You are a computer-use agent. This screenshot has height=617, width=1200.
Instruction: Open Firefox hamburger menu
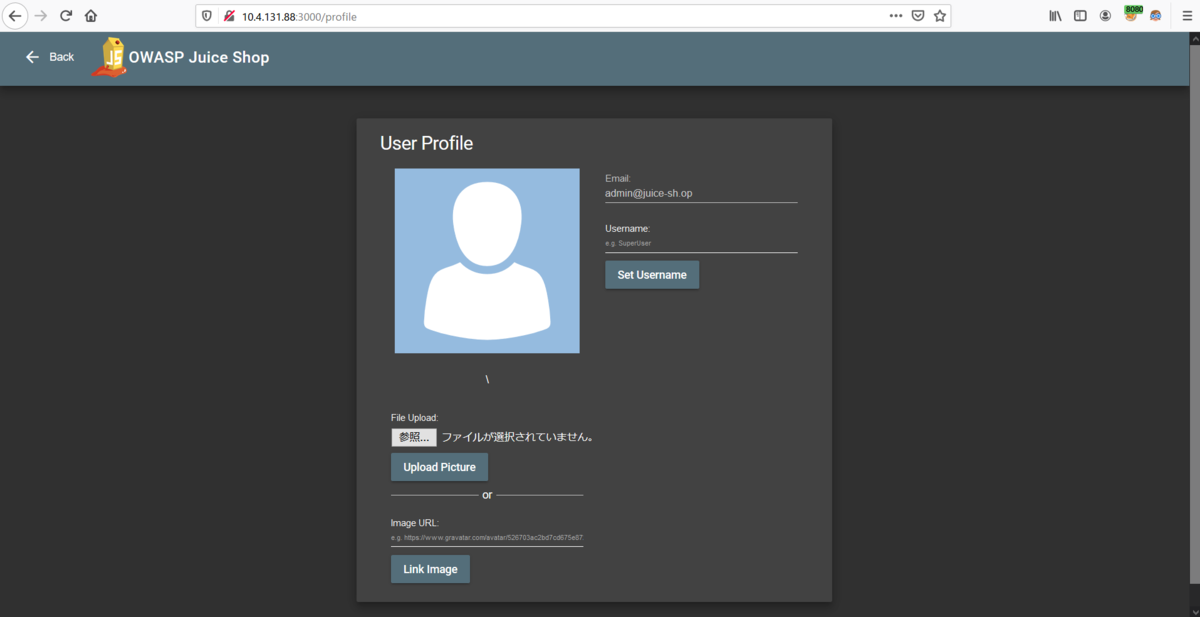pyautogui.click(x=1186, y=16)
